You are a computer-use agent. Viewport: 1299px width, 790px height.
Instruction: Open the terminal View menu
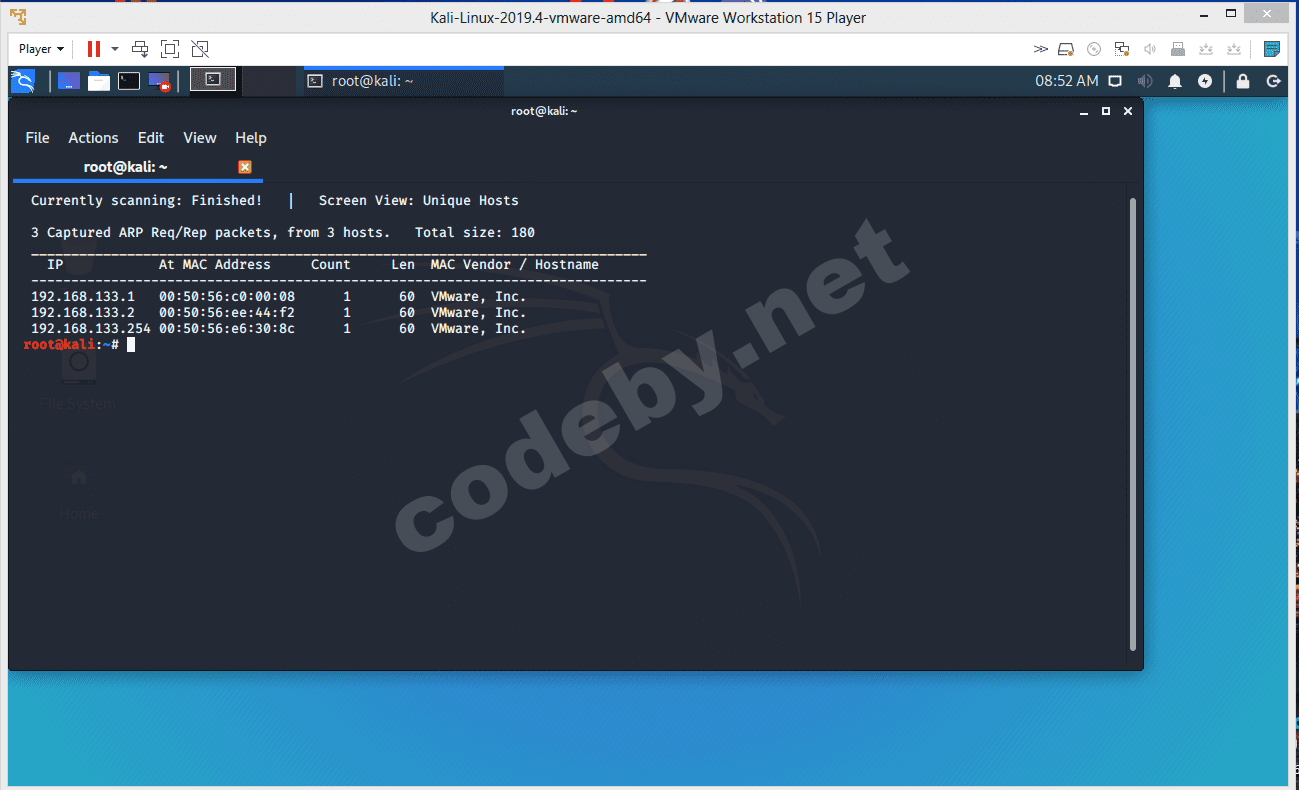coord(200,138)
